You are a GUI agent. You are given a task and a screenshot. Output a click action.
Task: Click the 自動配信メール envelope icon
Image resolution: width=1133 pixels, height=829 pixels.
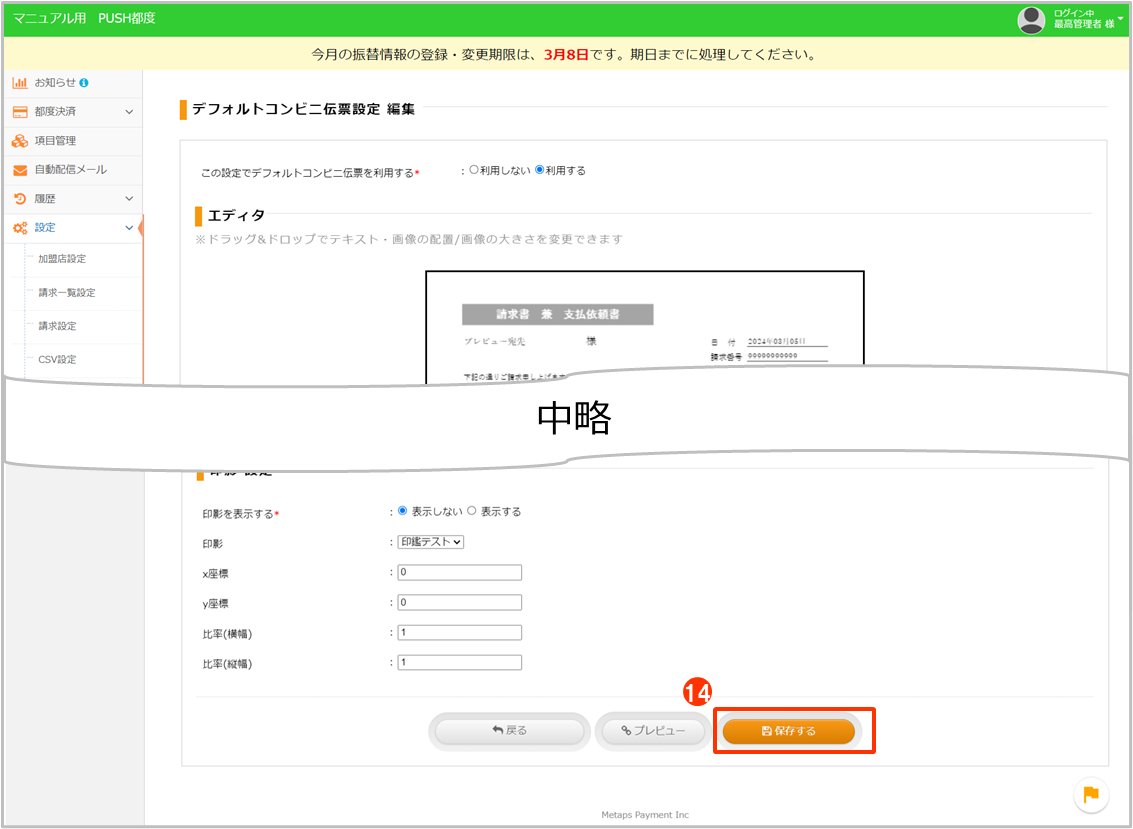20,170
